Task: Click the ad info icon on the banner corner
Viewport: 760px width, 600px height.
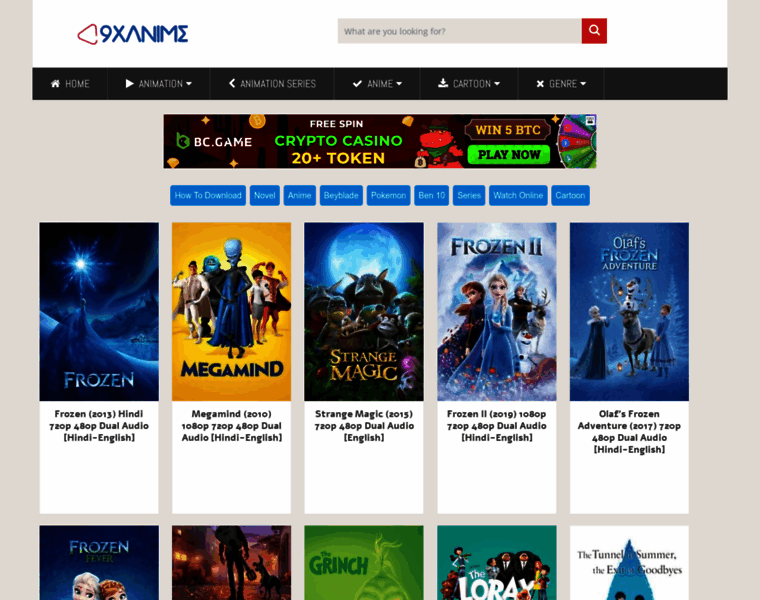Action: point(590,120)
